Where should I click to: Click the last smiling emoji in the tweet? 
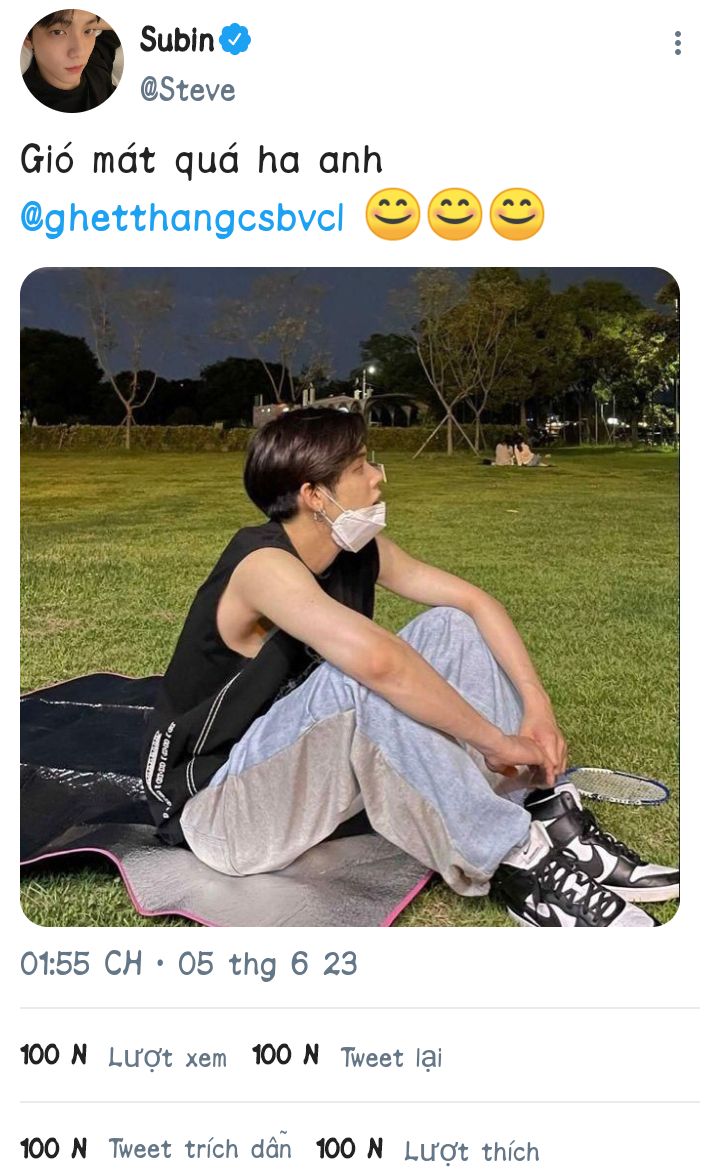pos(517,214)
